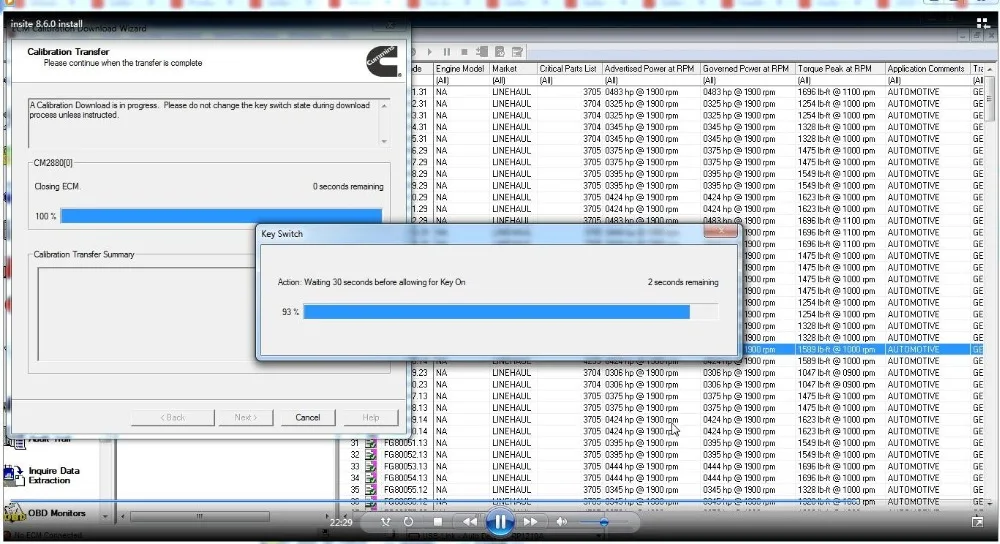Sort by the Application Comments column header
The width and height of the screenshot is (1000, 544).
[x=927, y=68]
